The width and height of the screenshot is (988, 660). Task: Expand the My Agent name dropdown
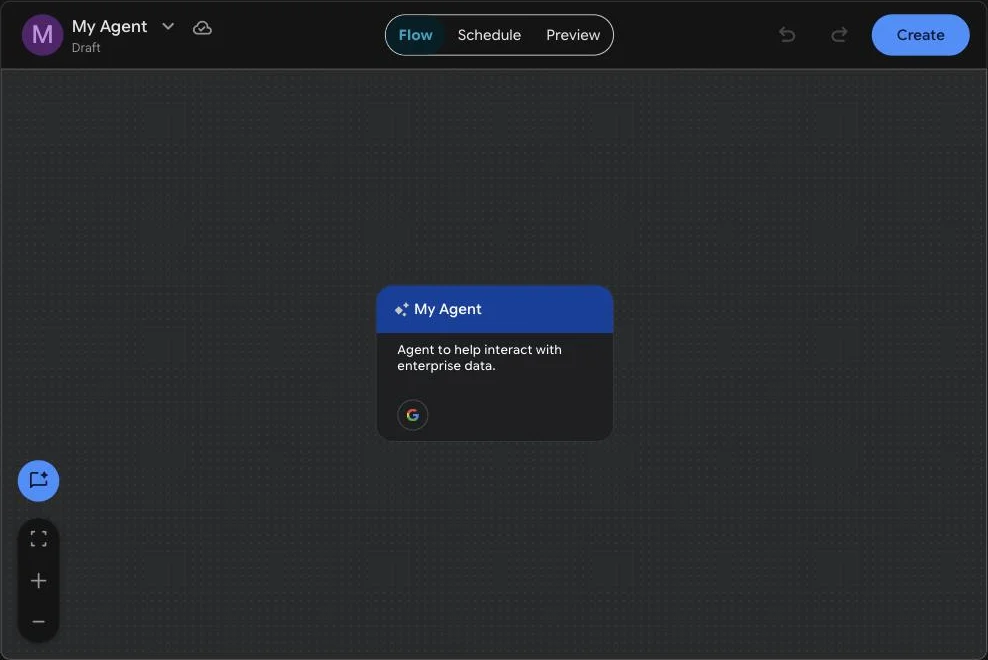168,26
